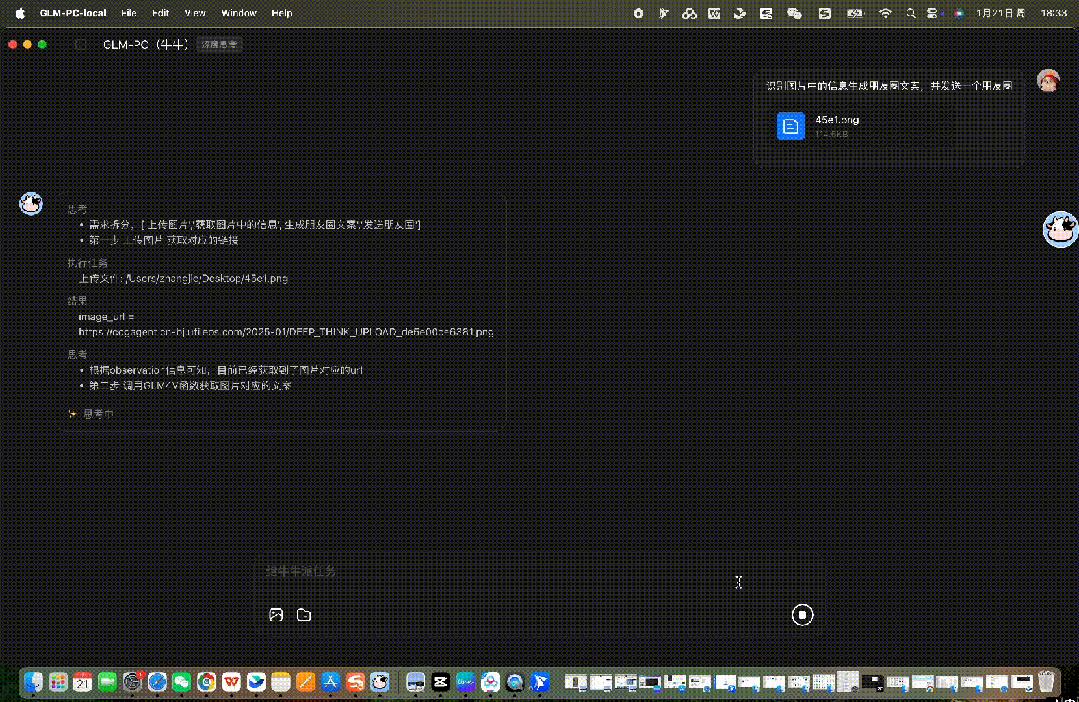Click the 45e1.png file attachment icon
This screenshot has width=1079, height=702.
click(x=790, y=126)
